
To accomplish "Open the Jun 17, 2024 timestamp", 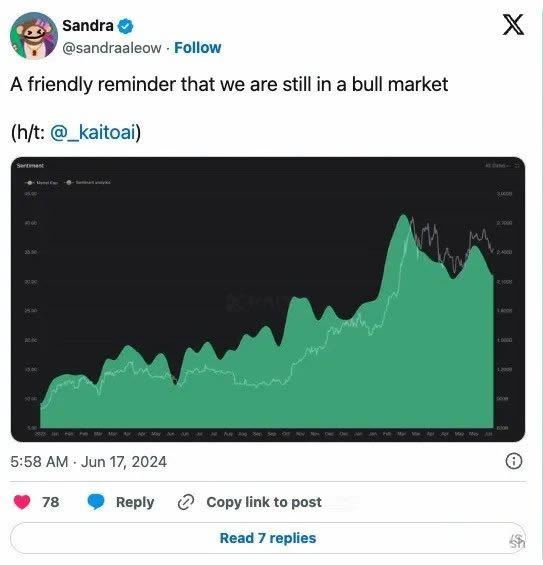I will click(88, 462).
